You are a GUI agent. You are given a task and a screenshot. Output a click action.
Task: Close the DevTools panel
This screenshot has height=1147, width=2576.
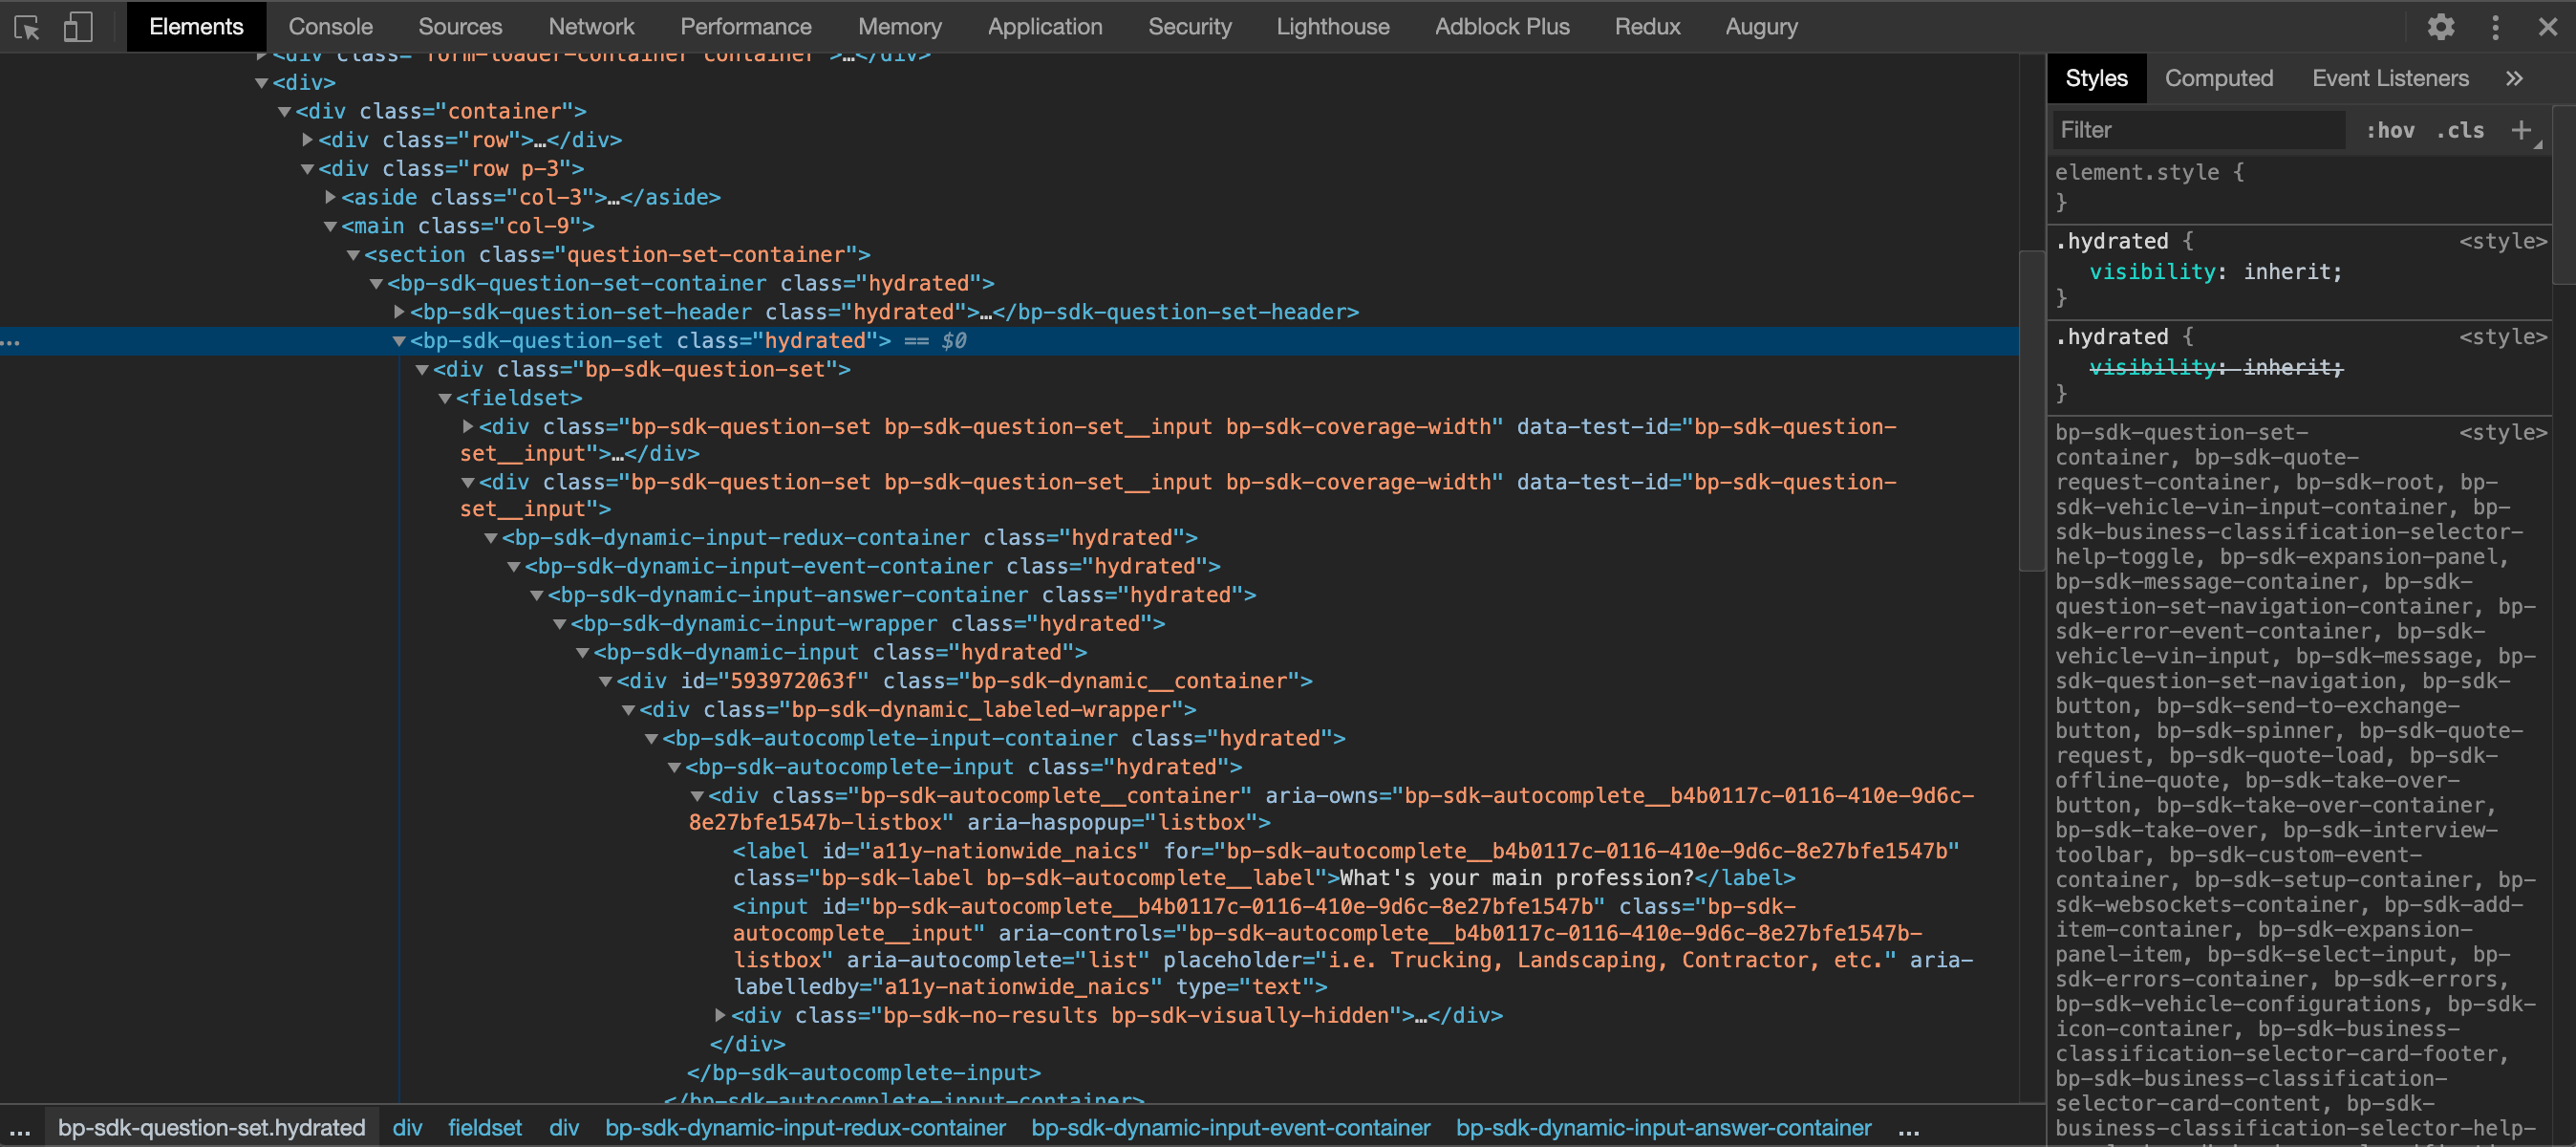2548,27
